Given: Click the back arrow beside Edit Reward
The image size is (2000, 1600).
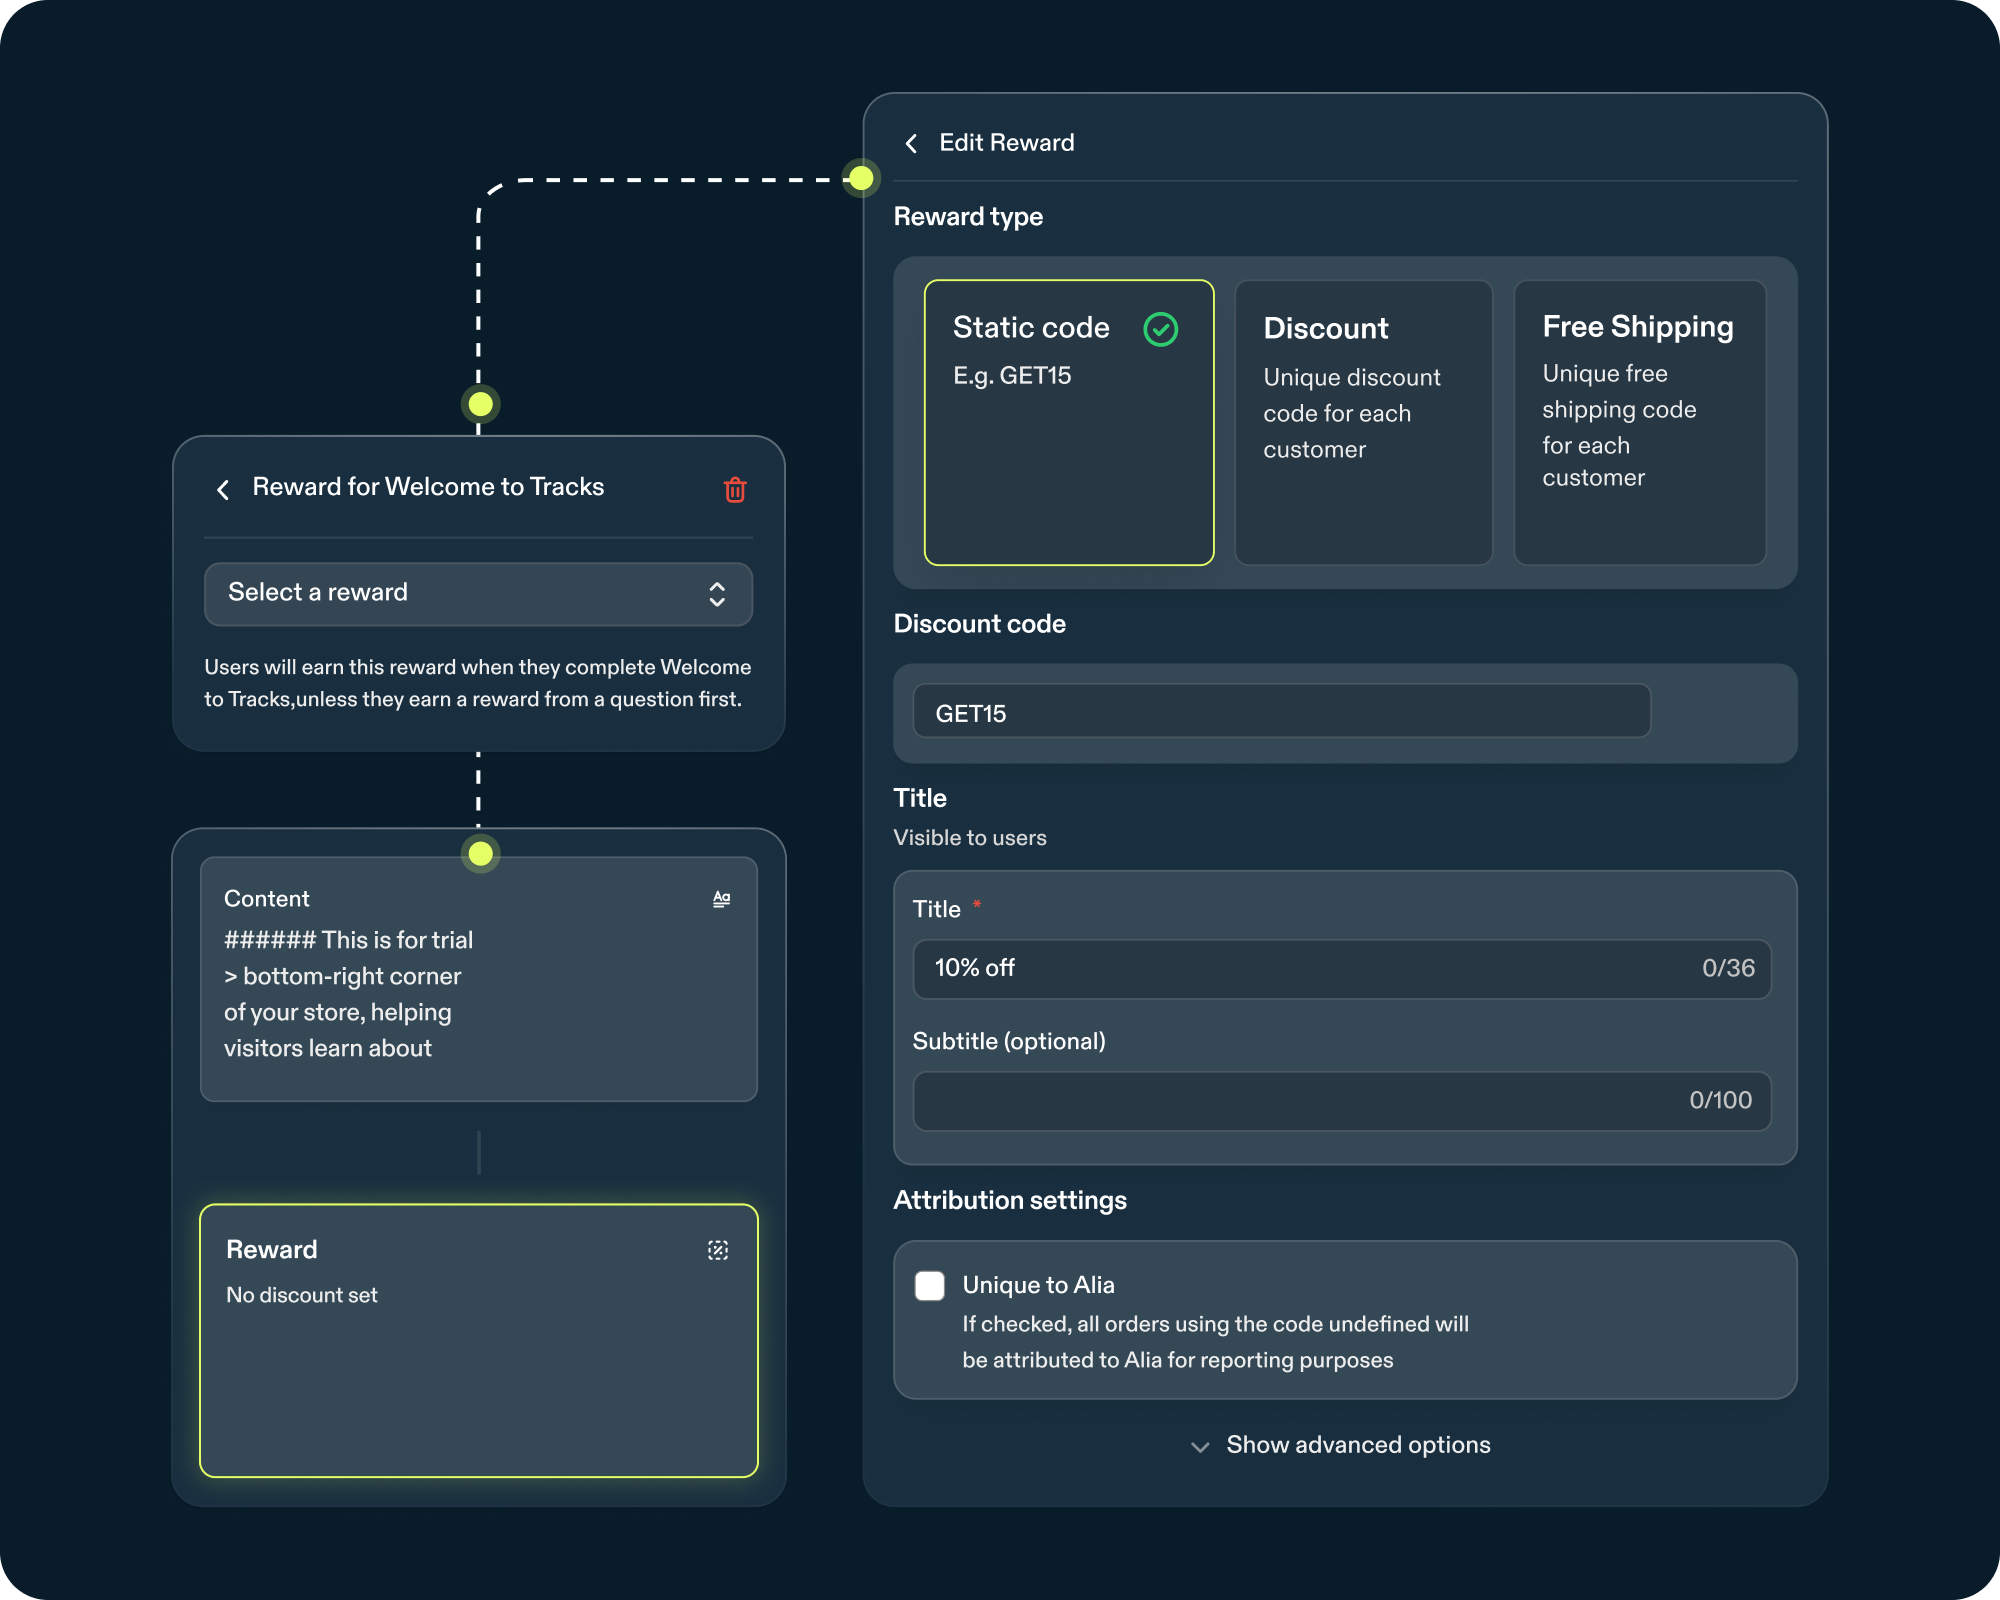Looking at the screenshot, I should point(911,143).
